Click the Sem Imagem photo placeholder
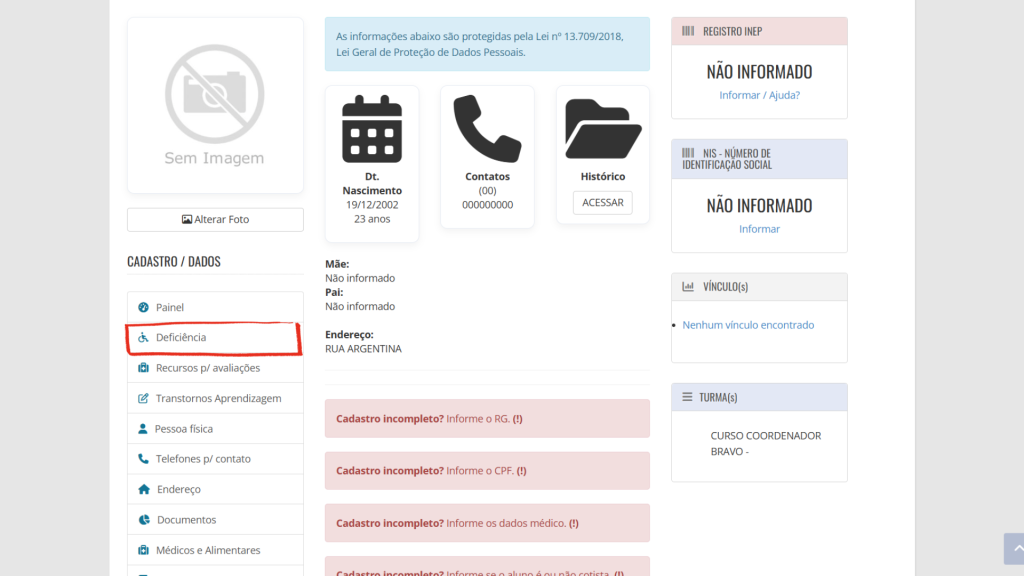This screenshot has height=576, width=1024. pos(215,105)
